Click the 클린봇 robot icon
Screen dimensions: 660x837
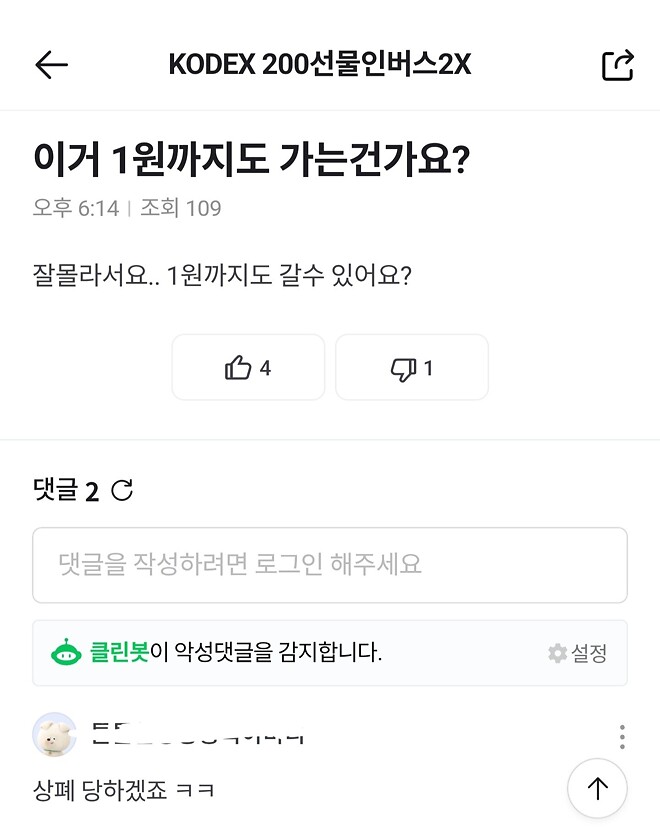click(x=66, y=653)
